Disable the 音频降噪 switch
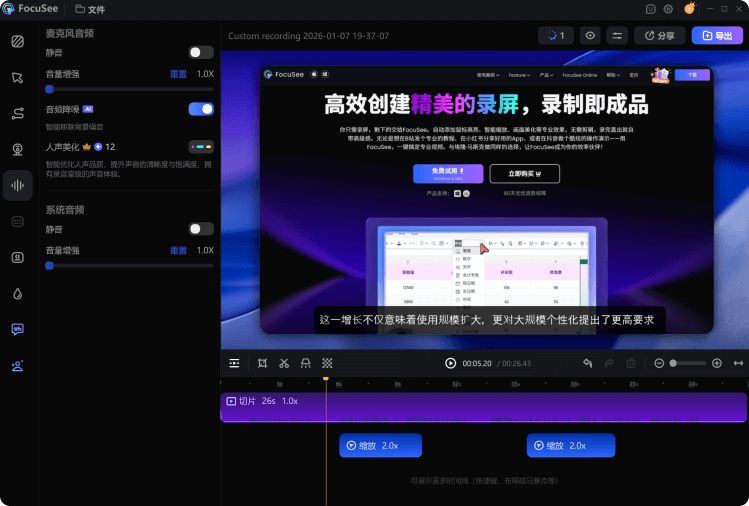749x506 pixels. [x=201, y=109]
